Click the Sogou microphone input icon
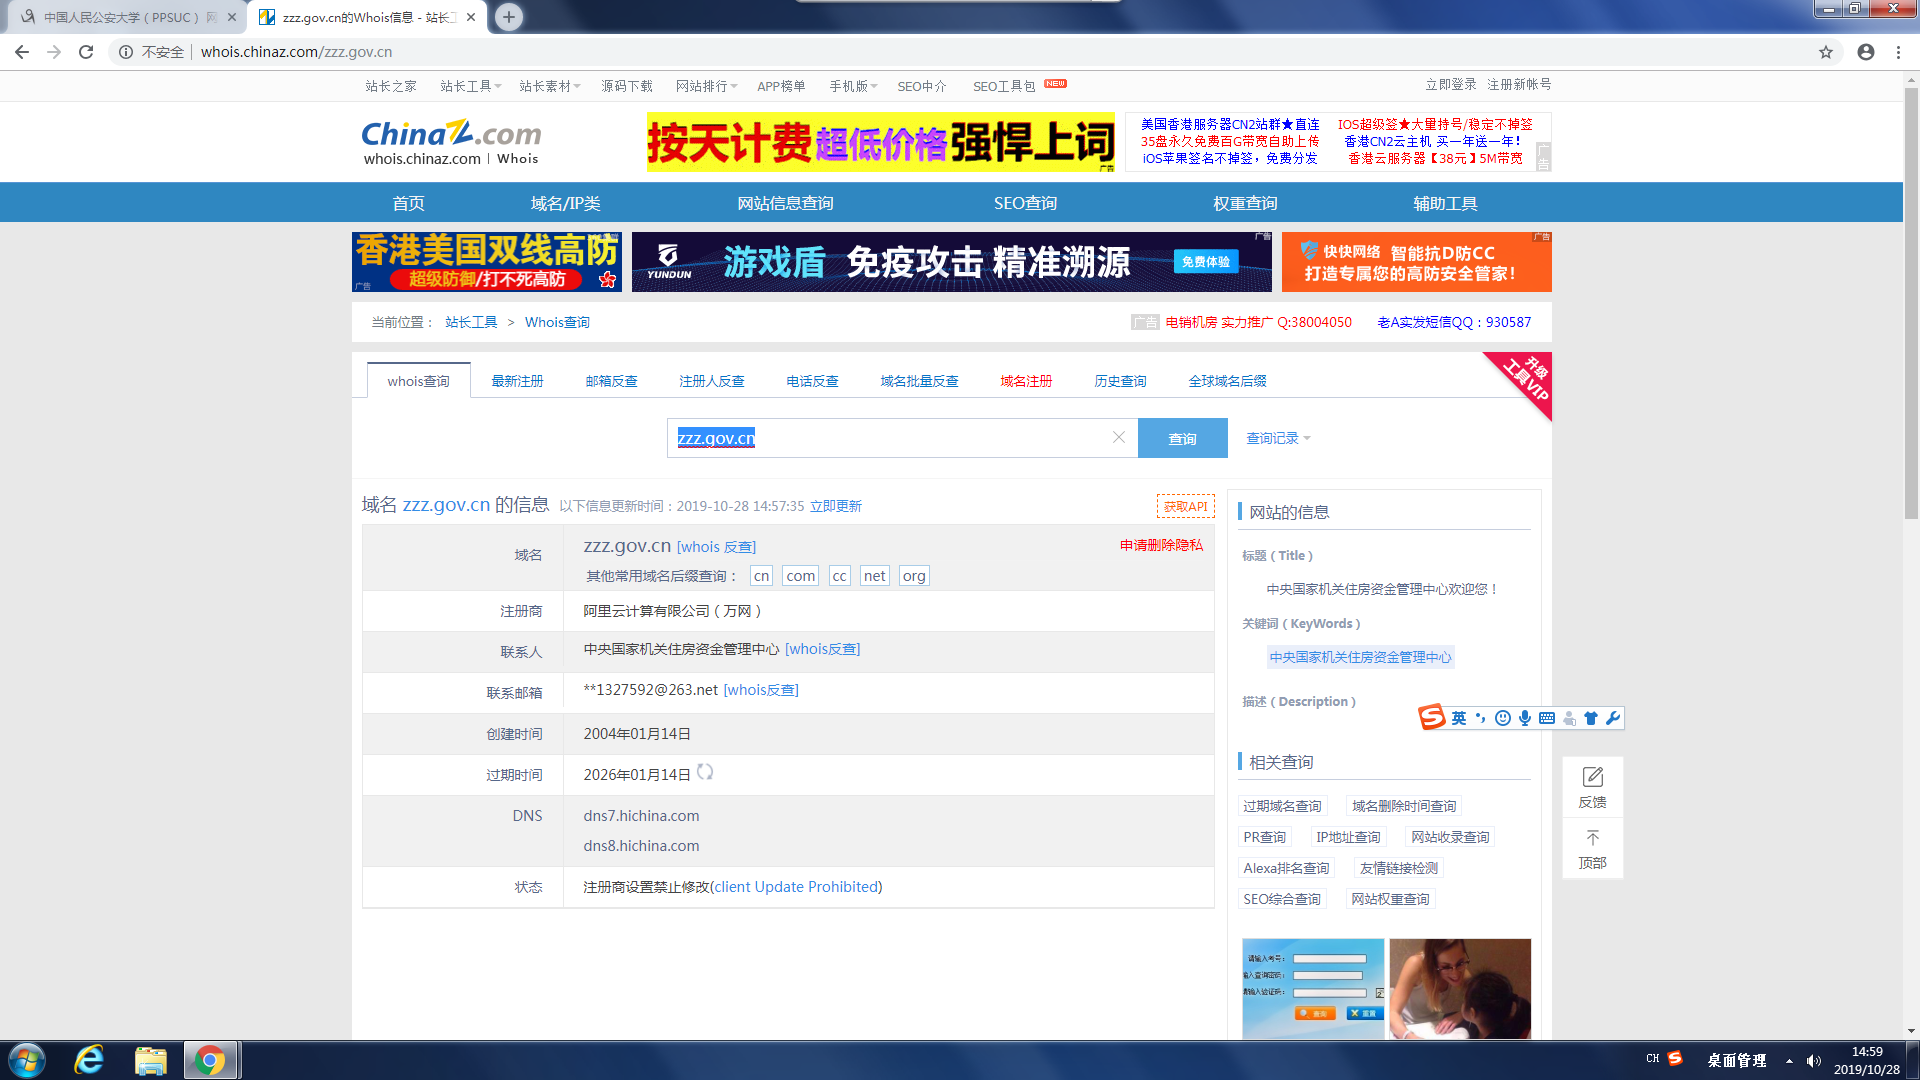The image size is (1920, 1080). [1524, 718]
